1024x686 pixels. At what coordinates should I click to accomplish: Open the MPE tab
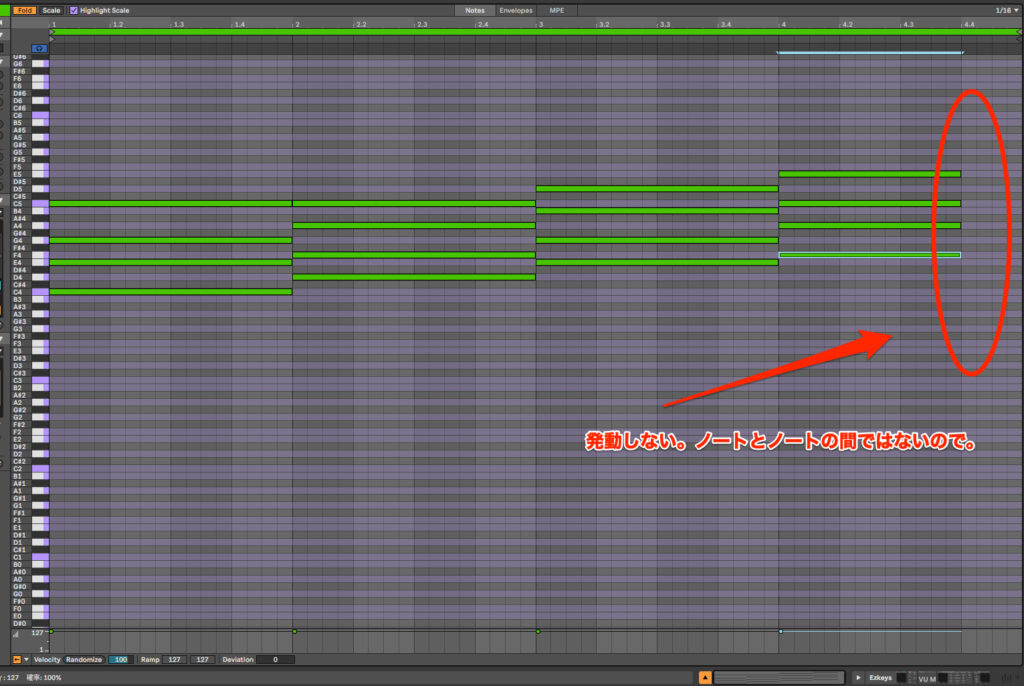click(x=557, y=10)
